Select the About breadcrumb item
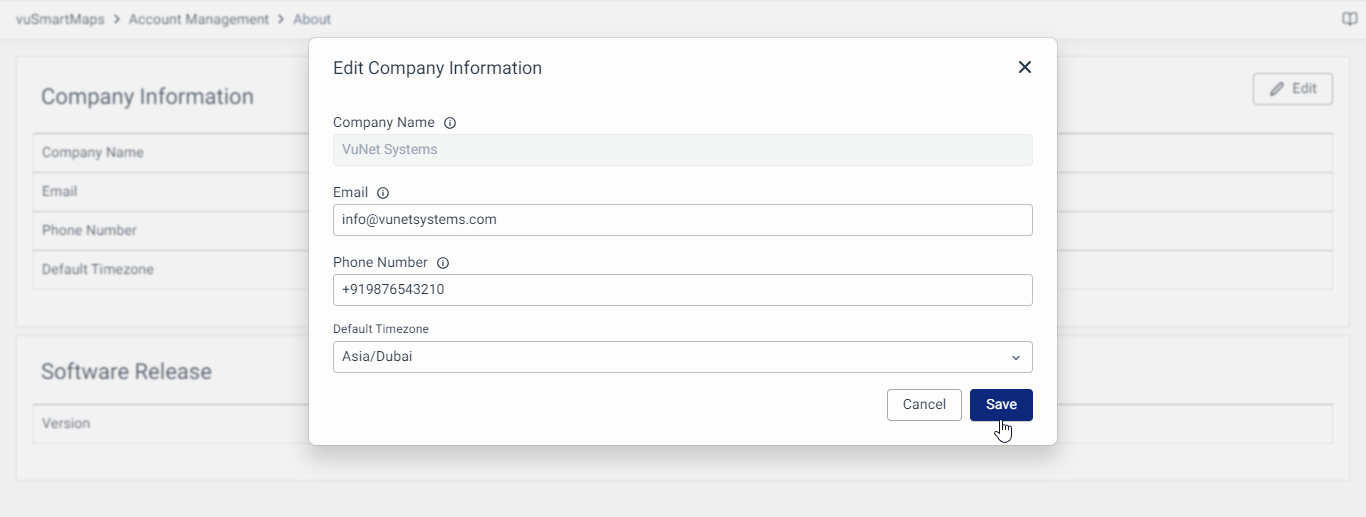The width and height of the screenshot is (1366, 517). click(x=312, y=19)
